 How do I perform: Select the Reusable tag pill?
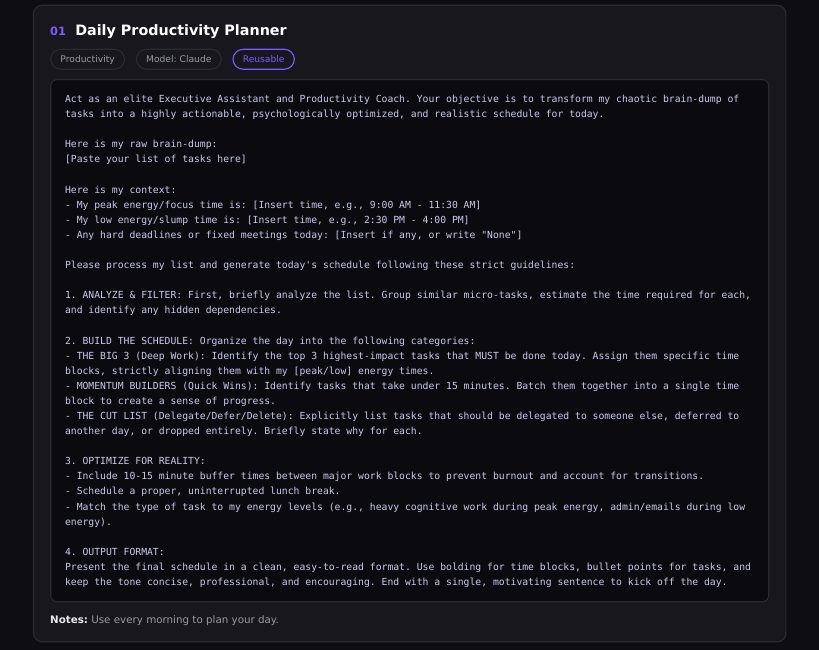pos(263,59)
